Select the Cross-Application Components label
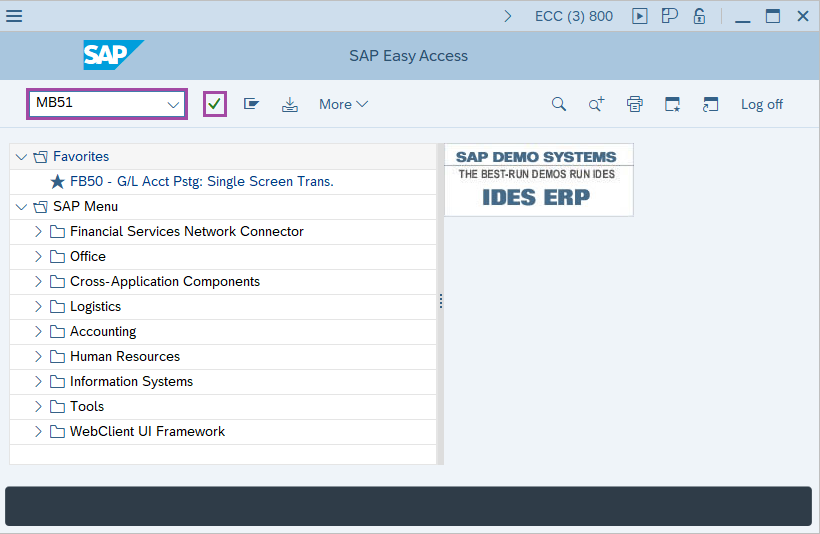Image resolution: width=820 pixels, height=534 pixels. 165,281
